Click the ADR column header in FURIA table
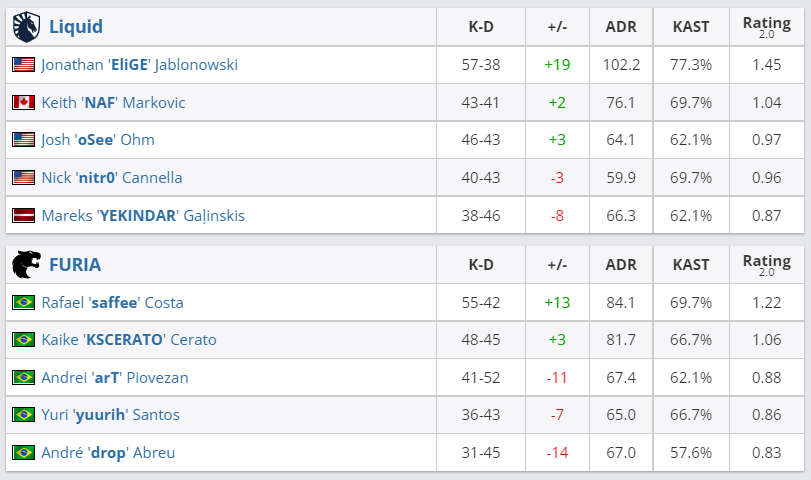811x480 pixels. click(621, 265)
